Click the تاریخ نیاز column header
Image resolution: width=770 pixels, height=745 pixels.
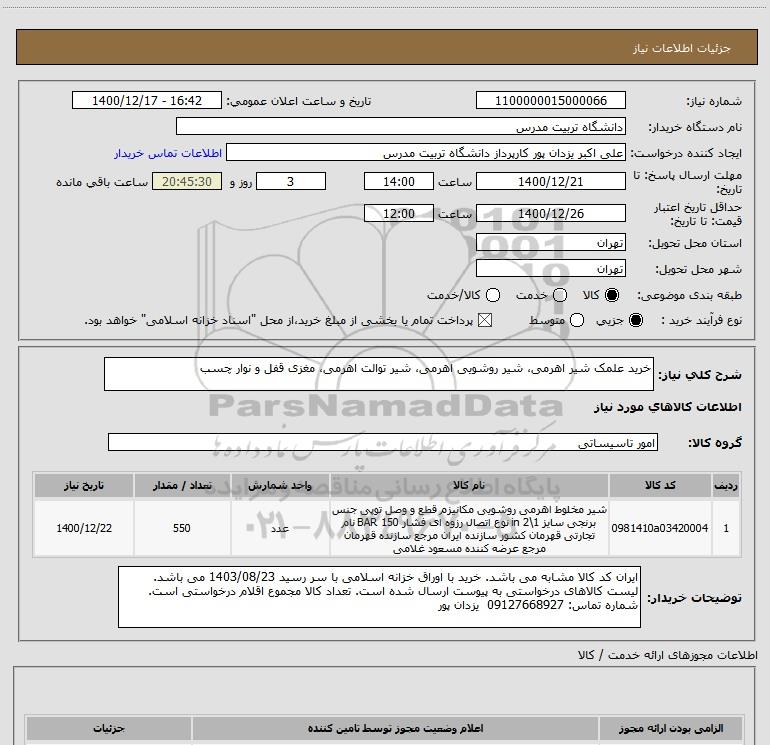[83, 485]
